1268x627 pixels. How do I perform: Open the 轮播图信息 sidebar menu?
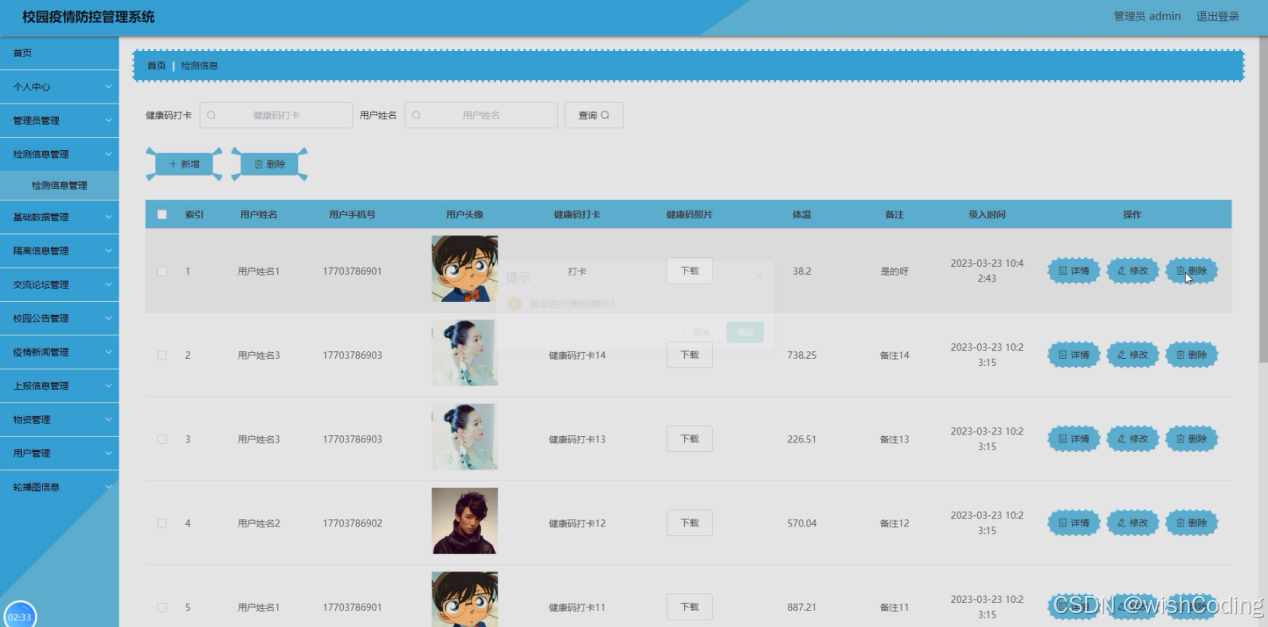pyautogui.click(x=59, y=487)
